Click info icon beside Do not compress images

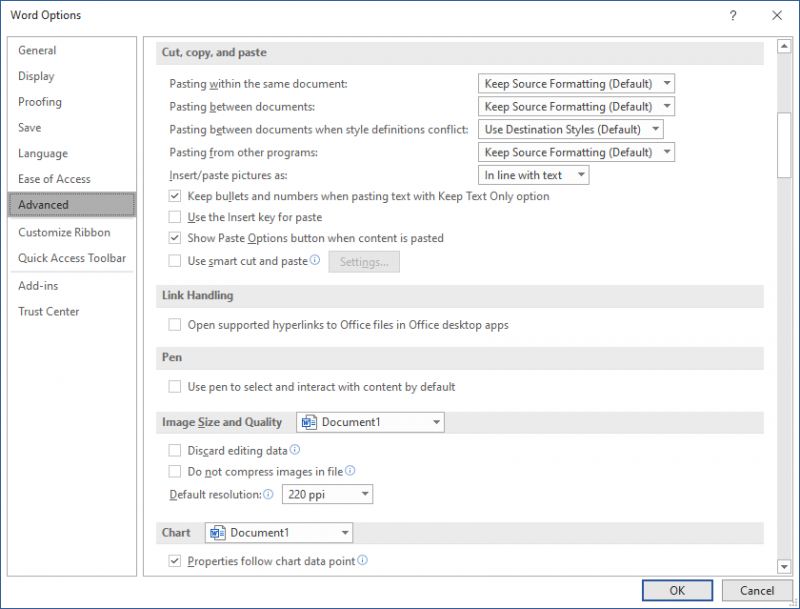(x=350, y=471)
